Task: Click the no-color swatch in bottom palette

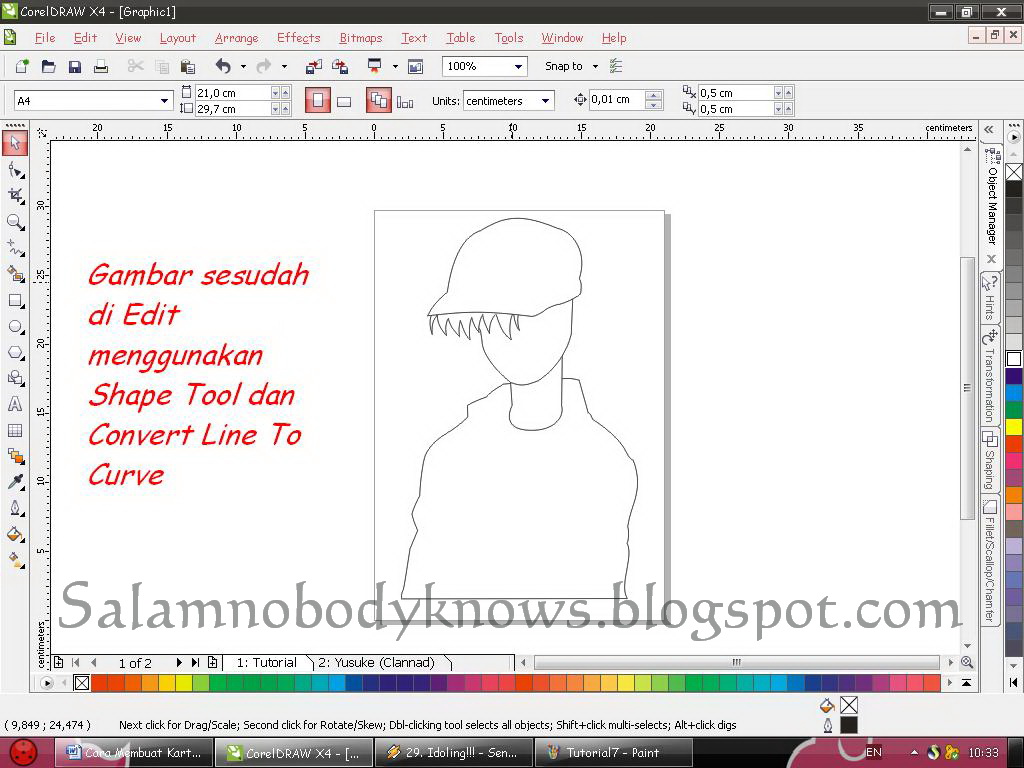Action: click(x=82, y=683)
